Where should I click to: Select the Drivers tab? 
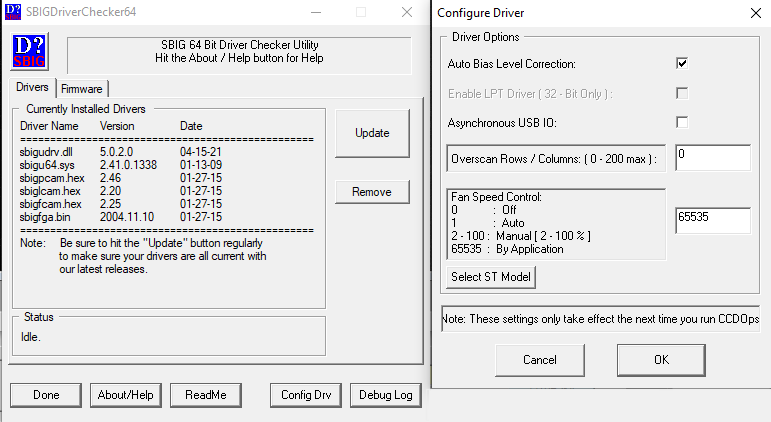[x=32, y=87]
